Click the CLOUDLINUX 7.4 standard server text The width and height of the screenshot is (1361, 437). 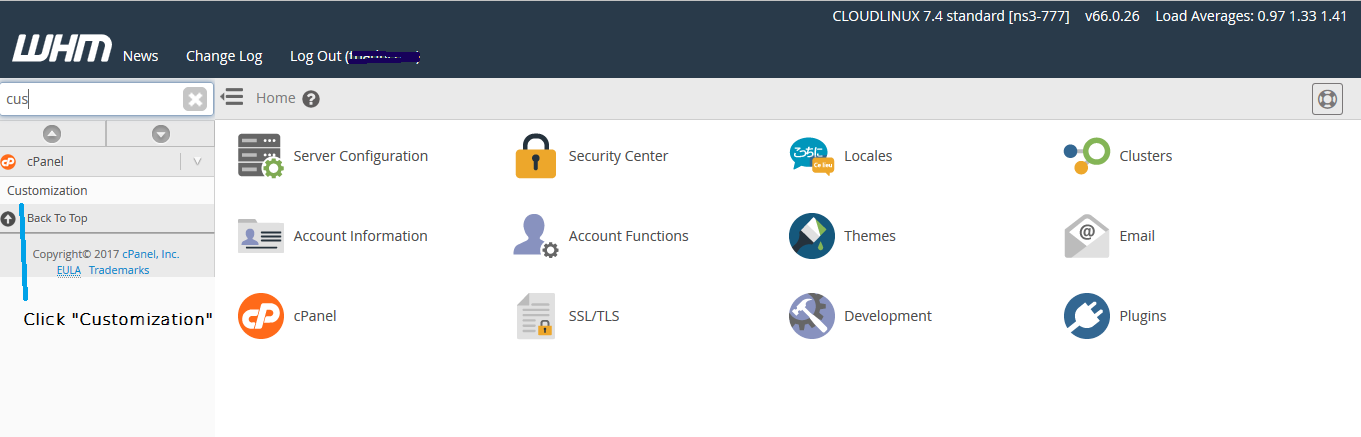pos(951,16)
